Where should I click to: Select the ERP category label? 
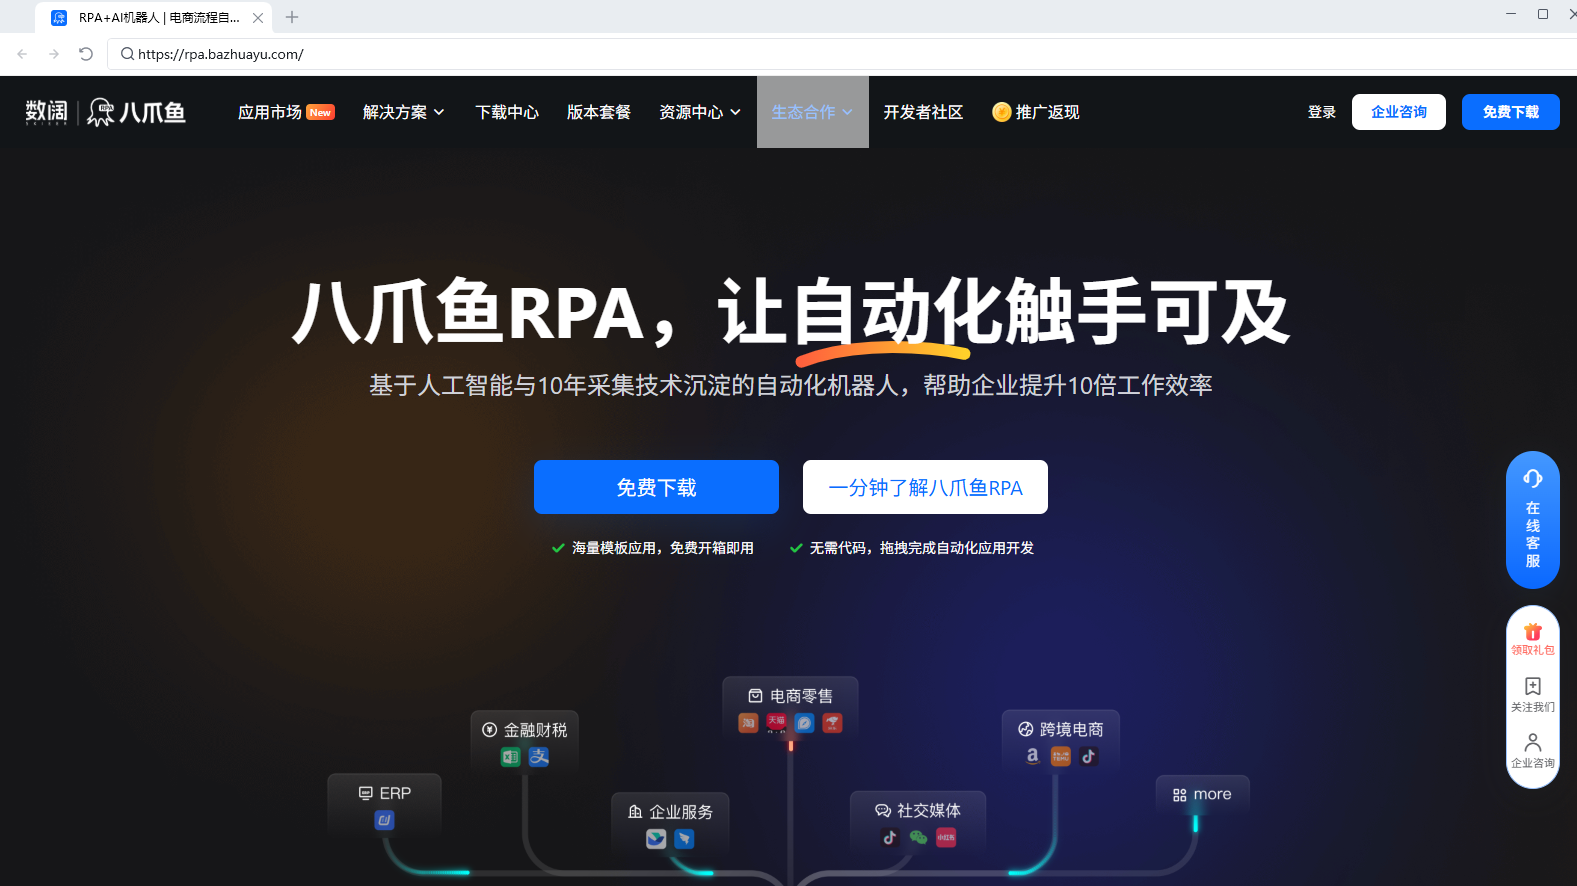tap(395, 793)
